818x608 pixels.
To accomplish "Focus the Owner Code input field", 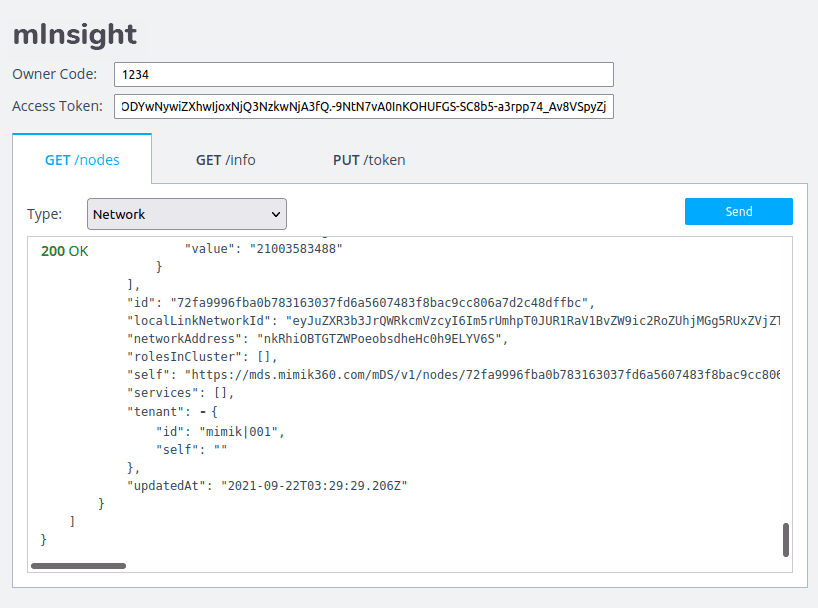I will pyautogui.click(x=363, y=74).
